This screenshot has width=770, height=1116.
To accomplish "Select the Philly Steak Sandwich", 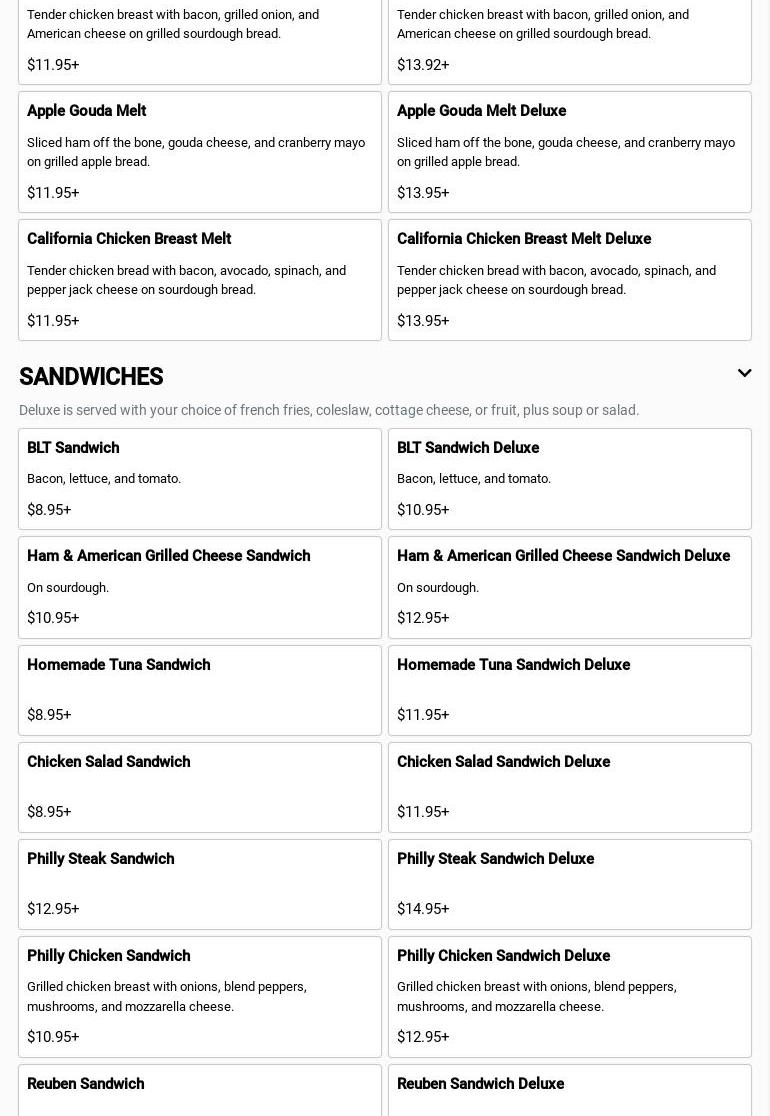I will [x=199, y=884].
